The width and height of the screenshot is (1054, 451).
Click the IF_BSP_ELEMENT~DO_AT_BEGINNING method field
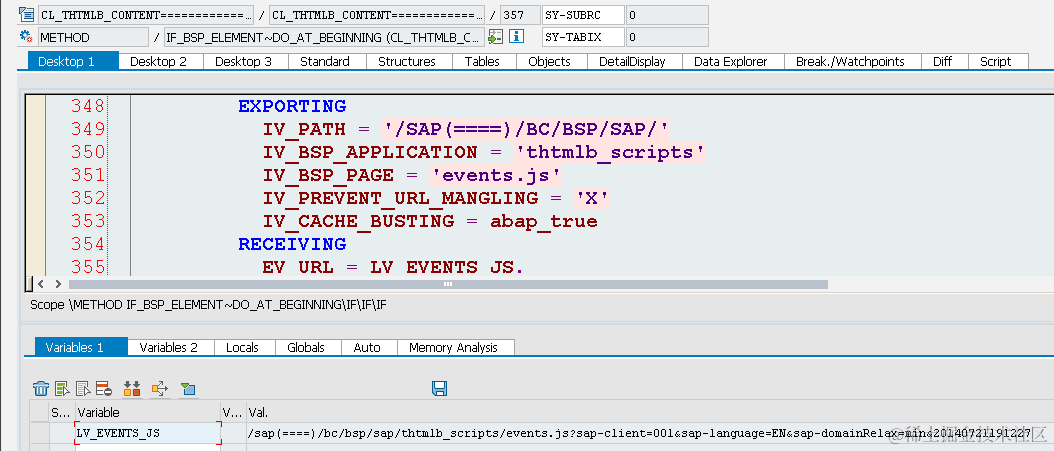coord(323,37)
